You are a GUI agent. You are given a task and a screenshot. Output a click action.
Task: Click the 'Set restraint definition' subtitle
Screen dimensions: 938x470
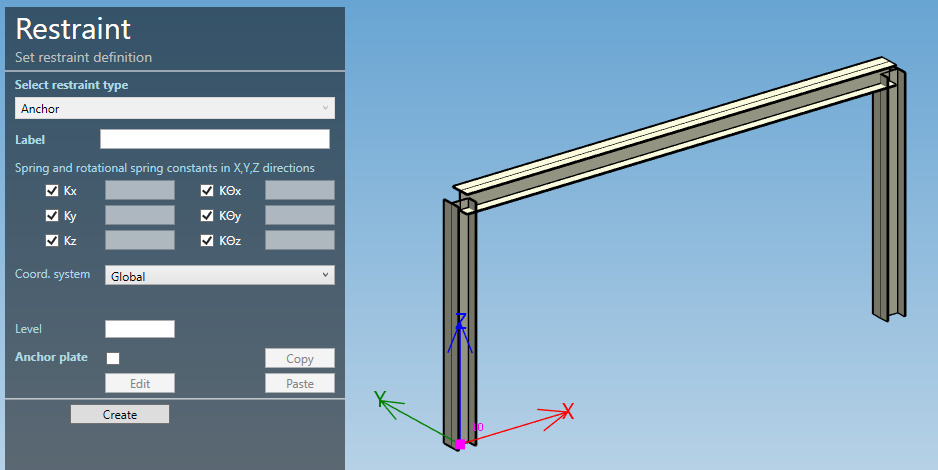point(83,57)
